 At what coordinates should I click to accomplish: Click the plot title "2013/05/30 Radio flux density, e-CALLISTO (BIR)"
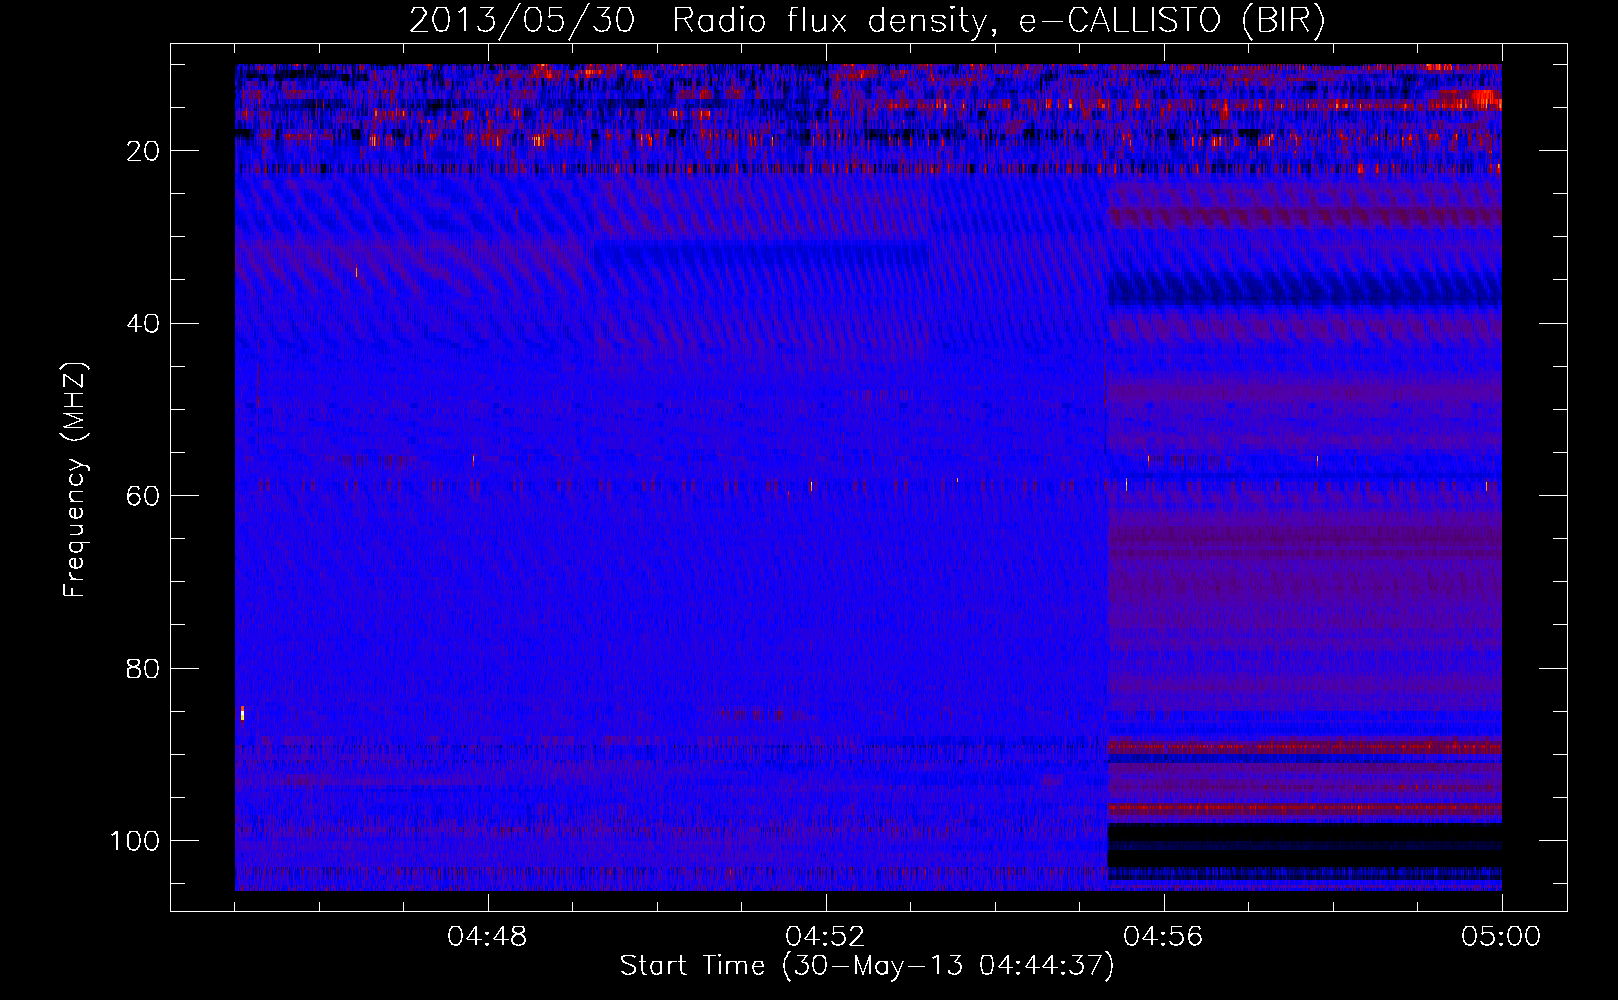[867, 21]
